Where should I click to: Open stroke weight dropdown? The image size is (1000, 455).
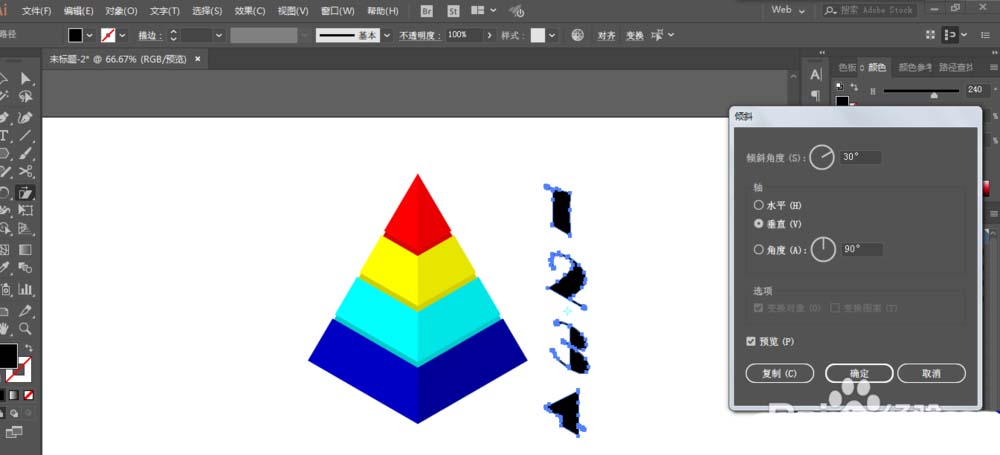(x=219, y=35)
